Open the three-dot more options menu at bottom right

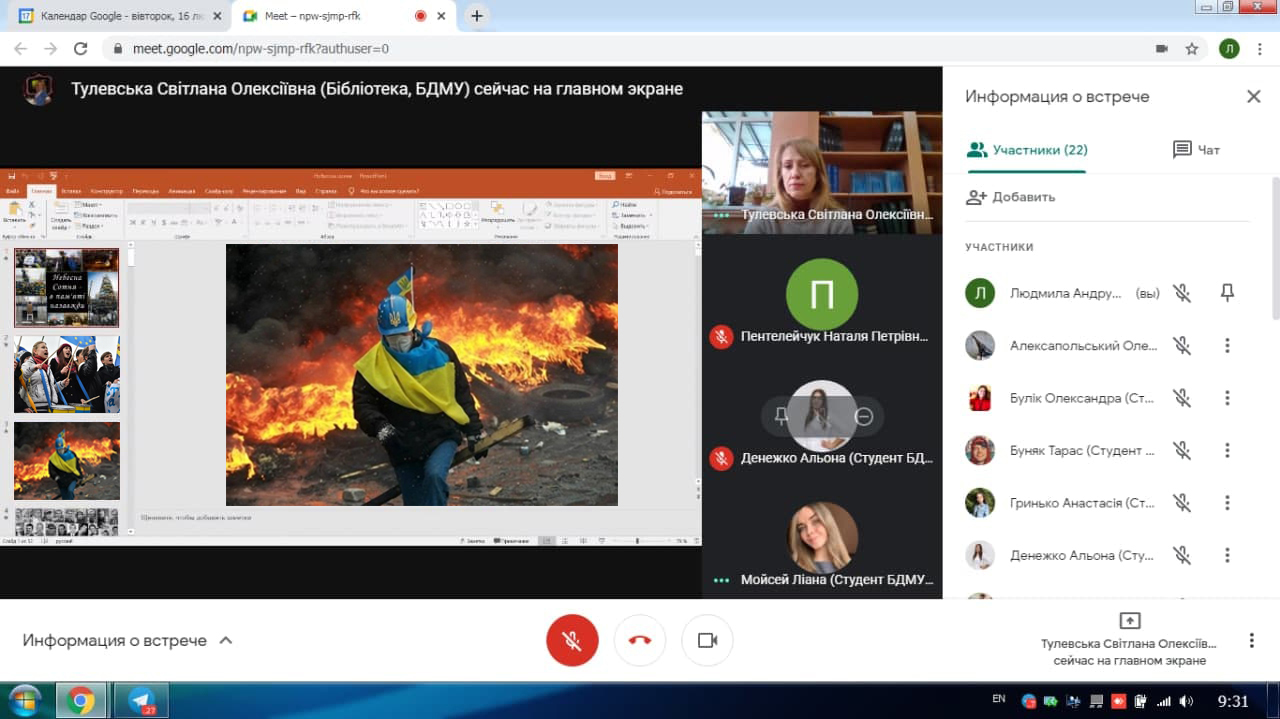point(1251,640)
